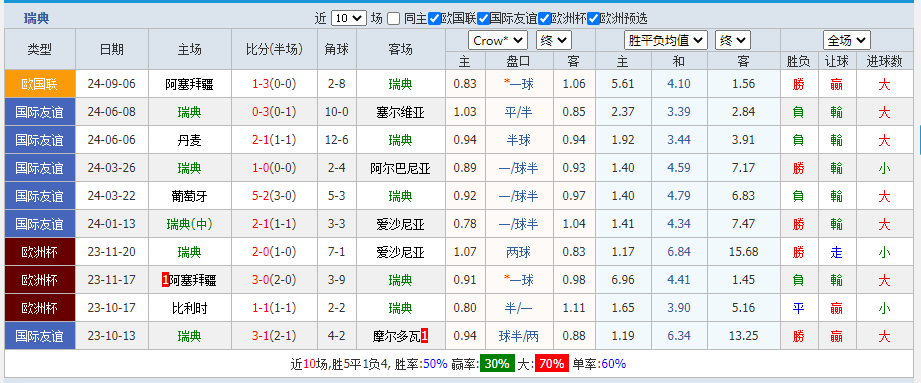This screenshot has width=921, height=383.
Task: Open the 3-1 score for the 23-10-13 match
Action: [x=261, y=337]
